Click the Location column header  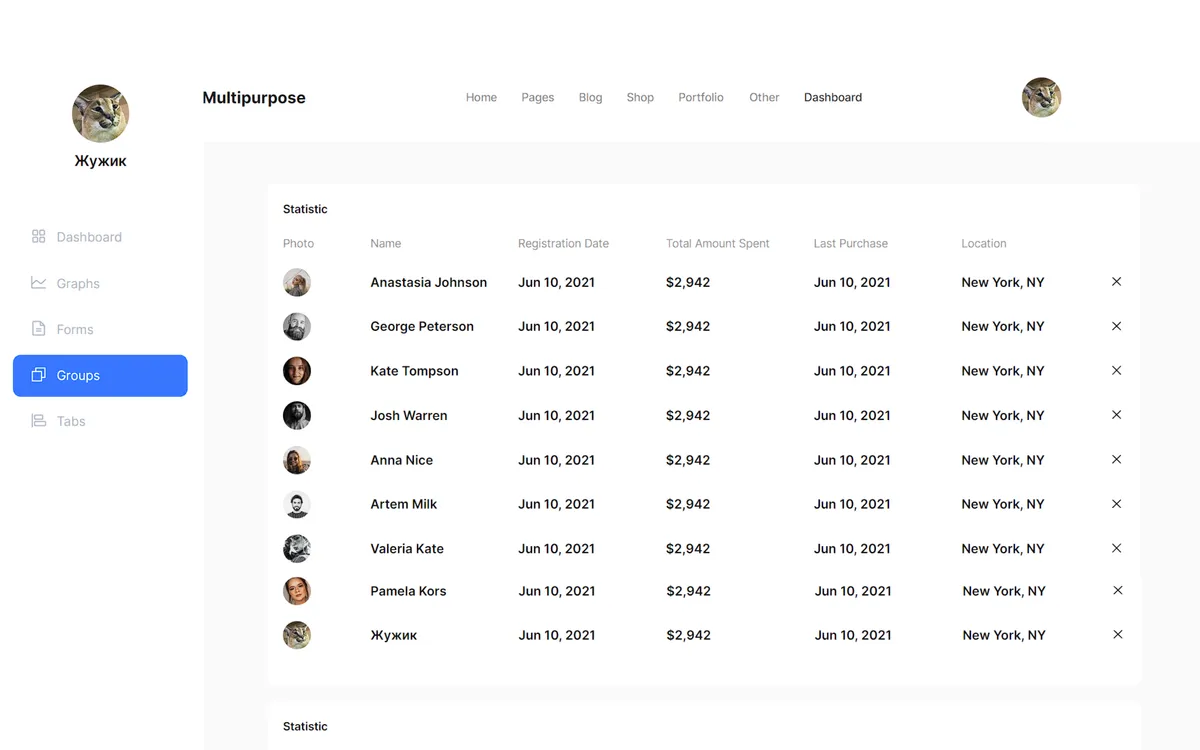[x=984, y=243]
